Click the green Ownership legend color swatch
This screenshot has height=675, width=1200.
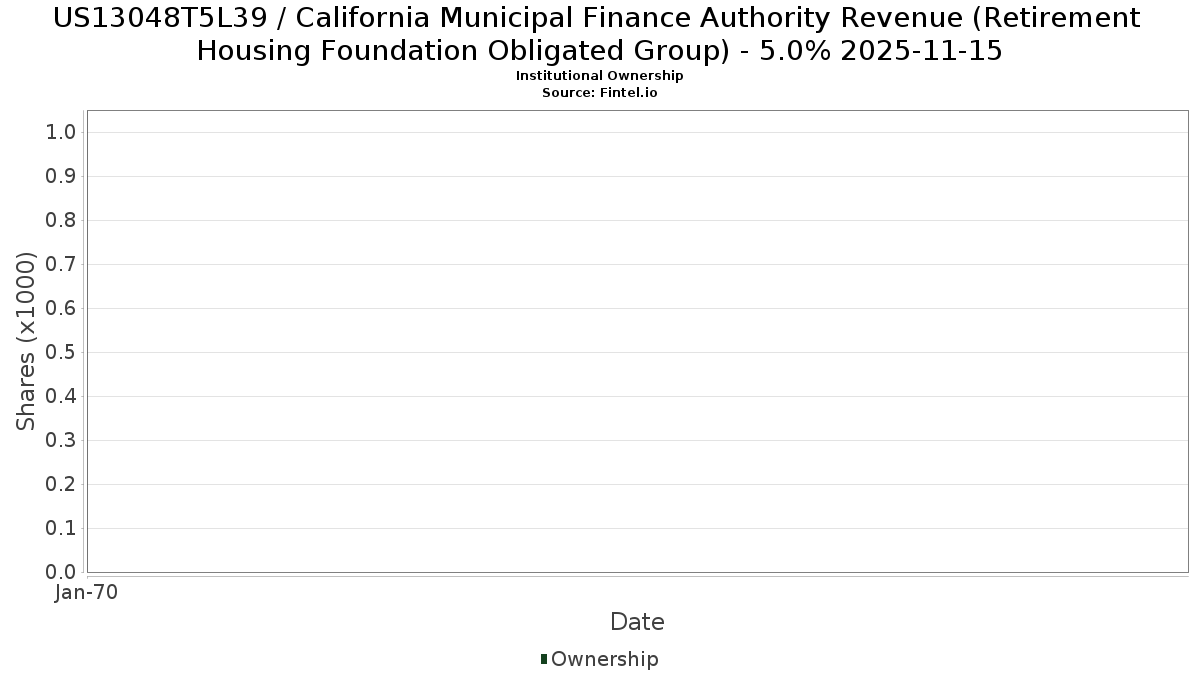click(544, 659)
